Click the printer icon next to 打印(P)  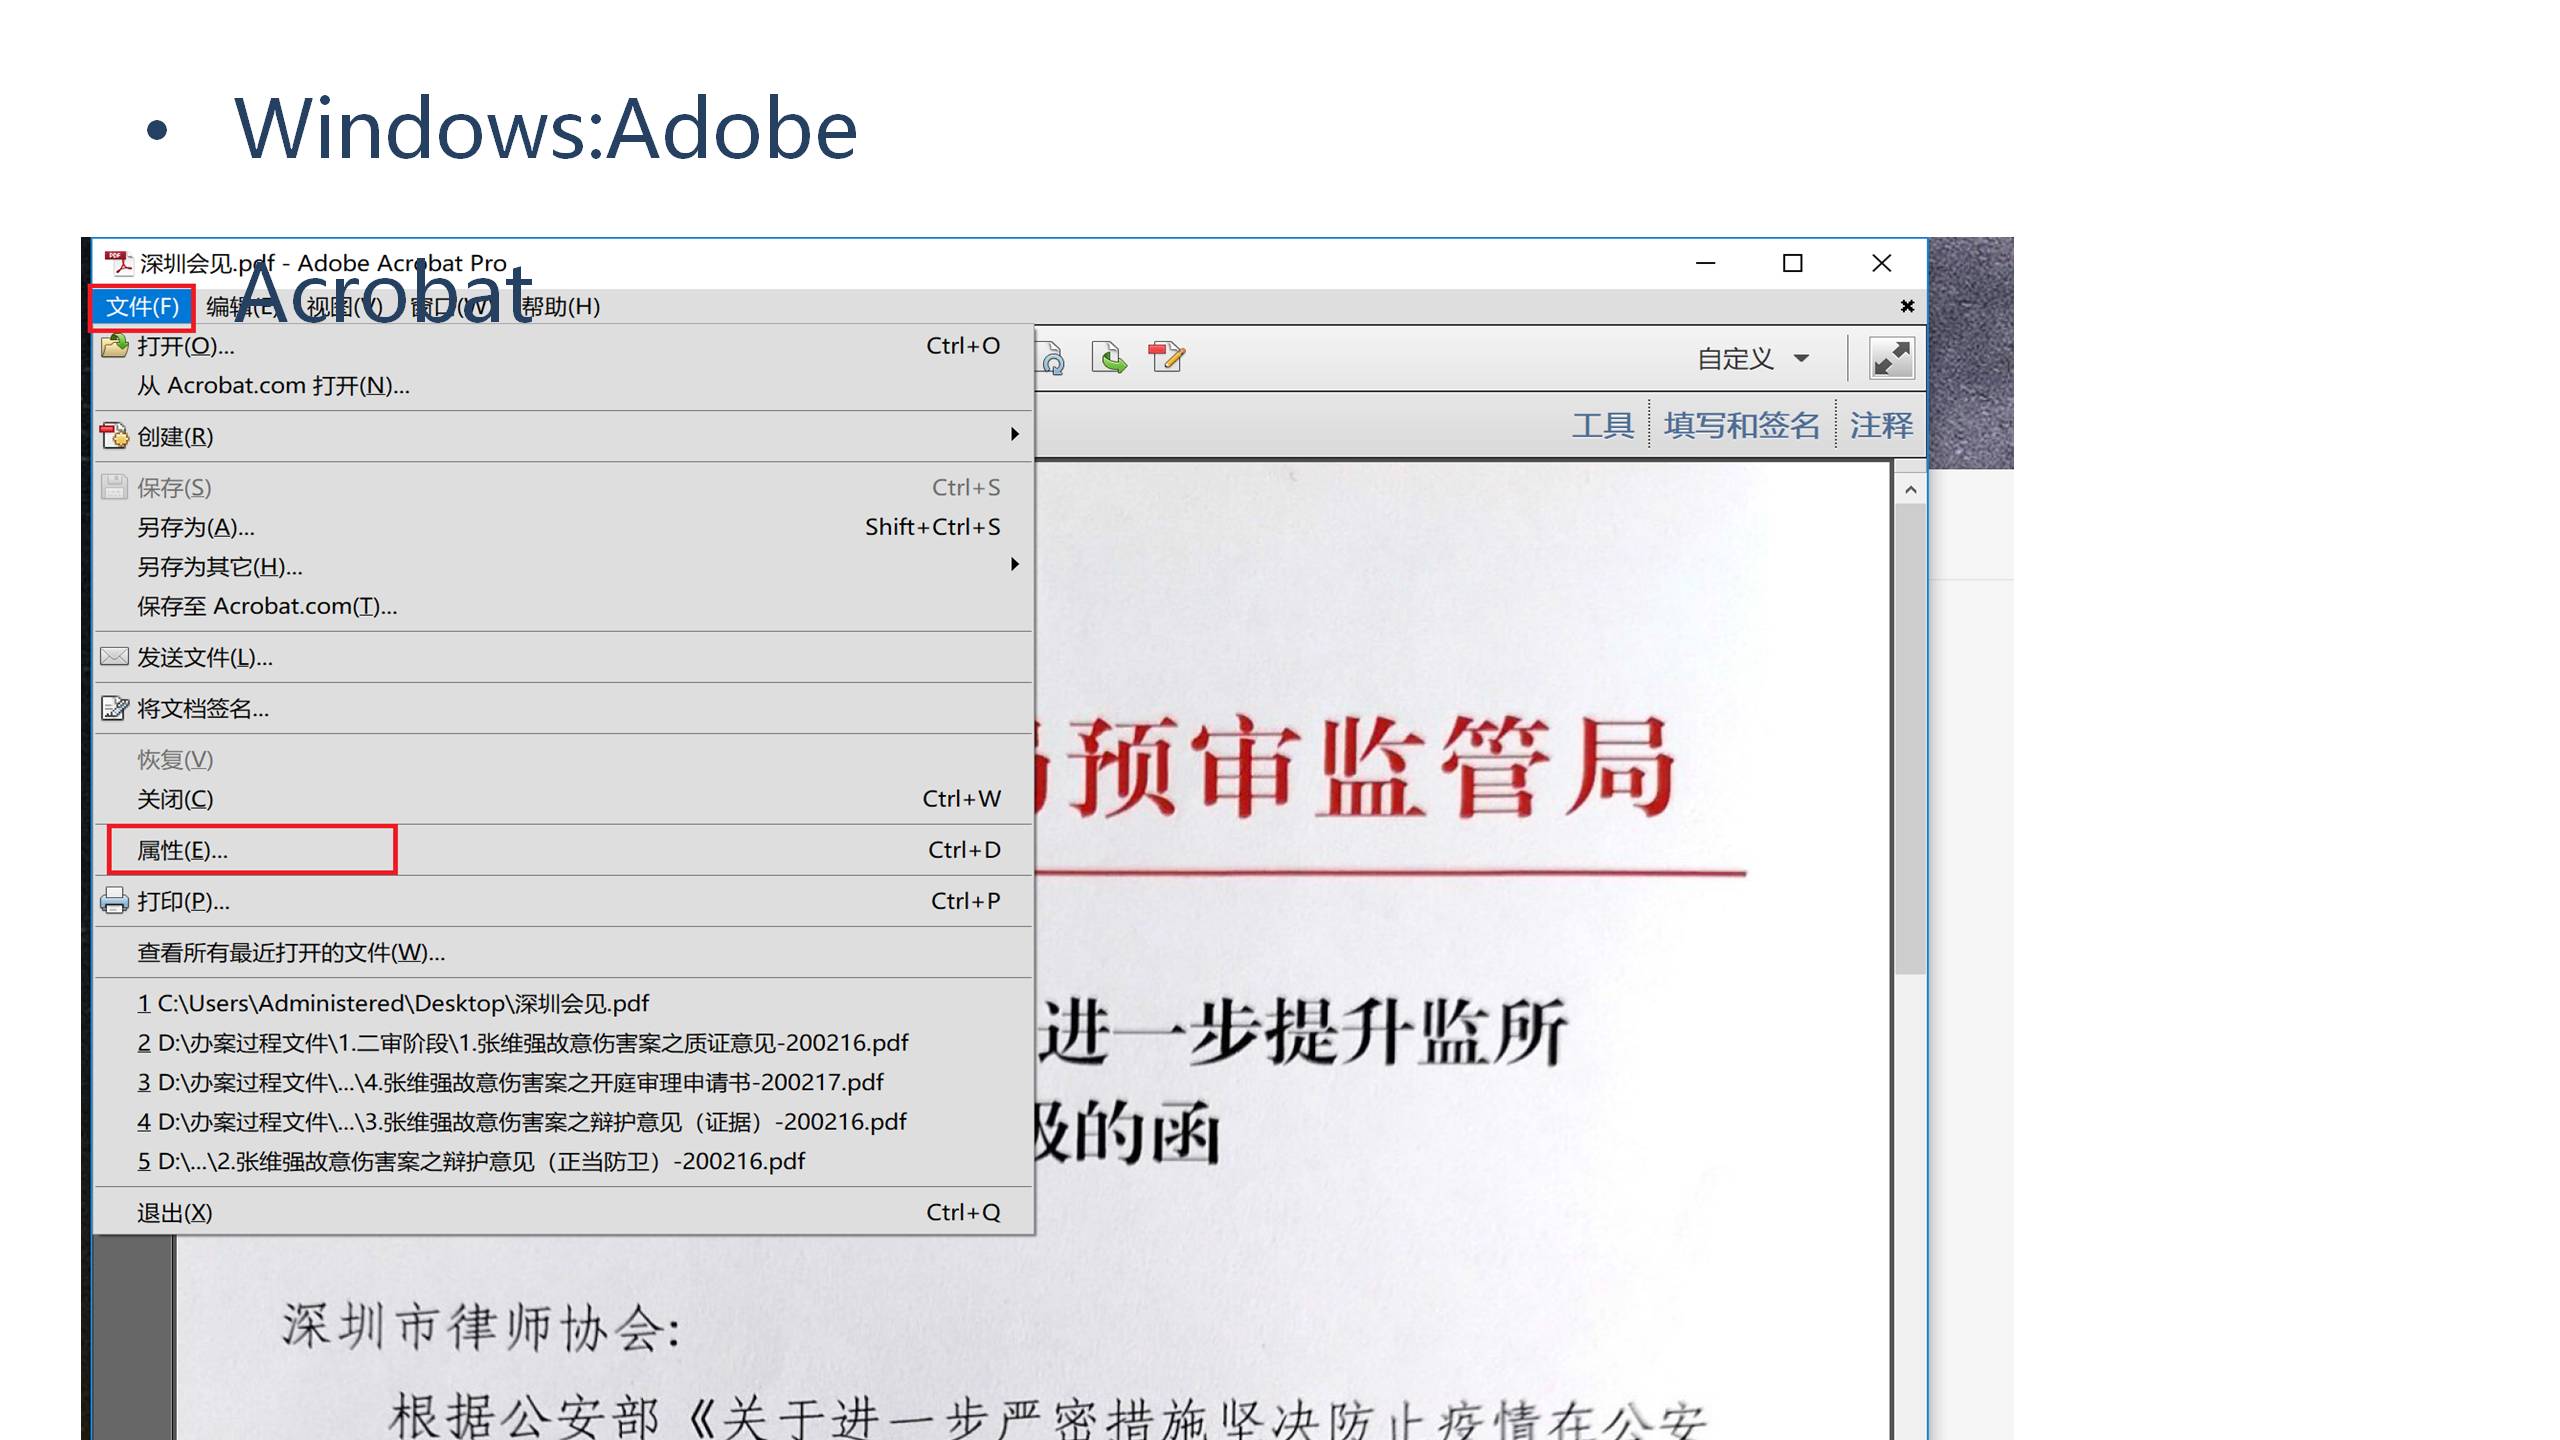point(115,901)
